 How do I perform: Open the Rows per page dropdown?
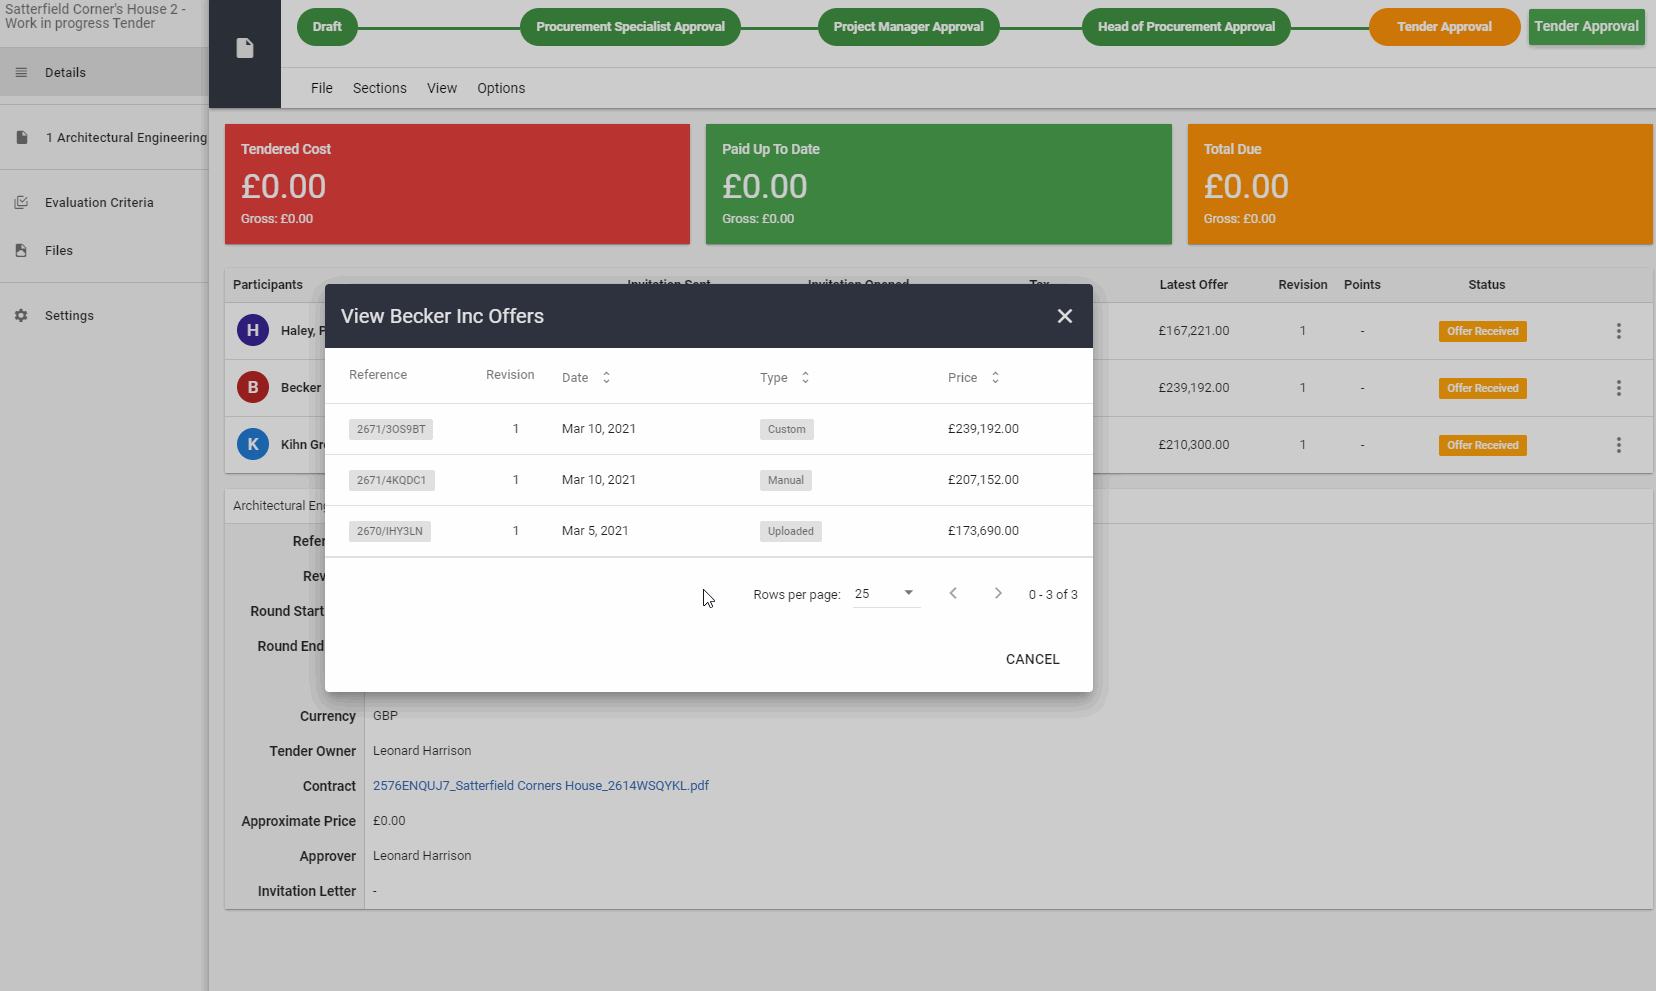point(885,593)
